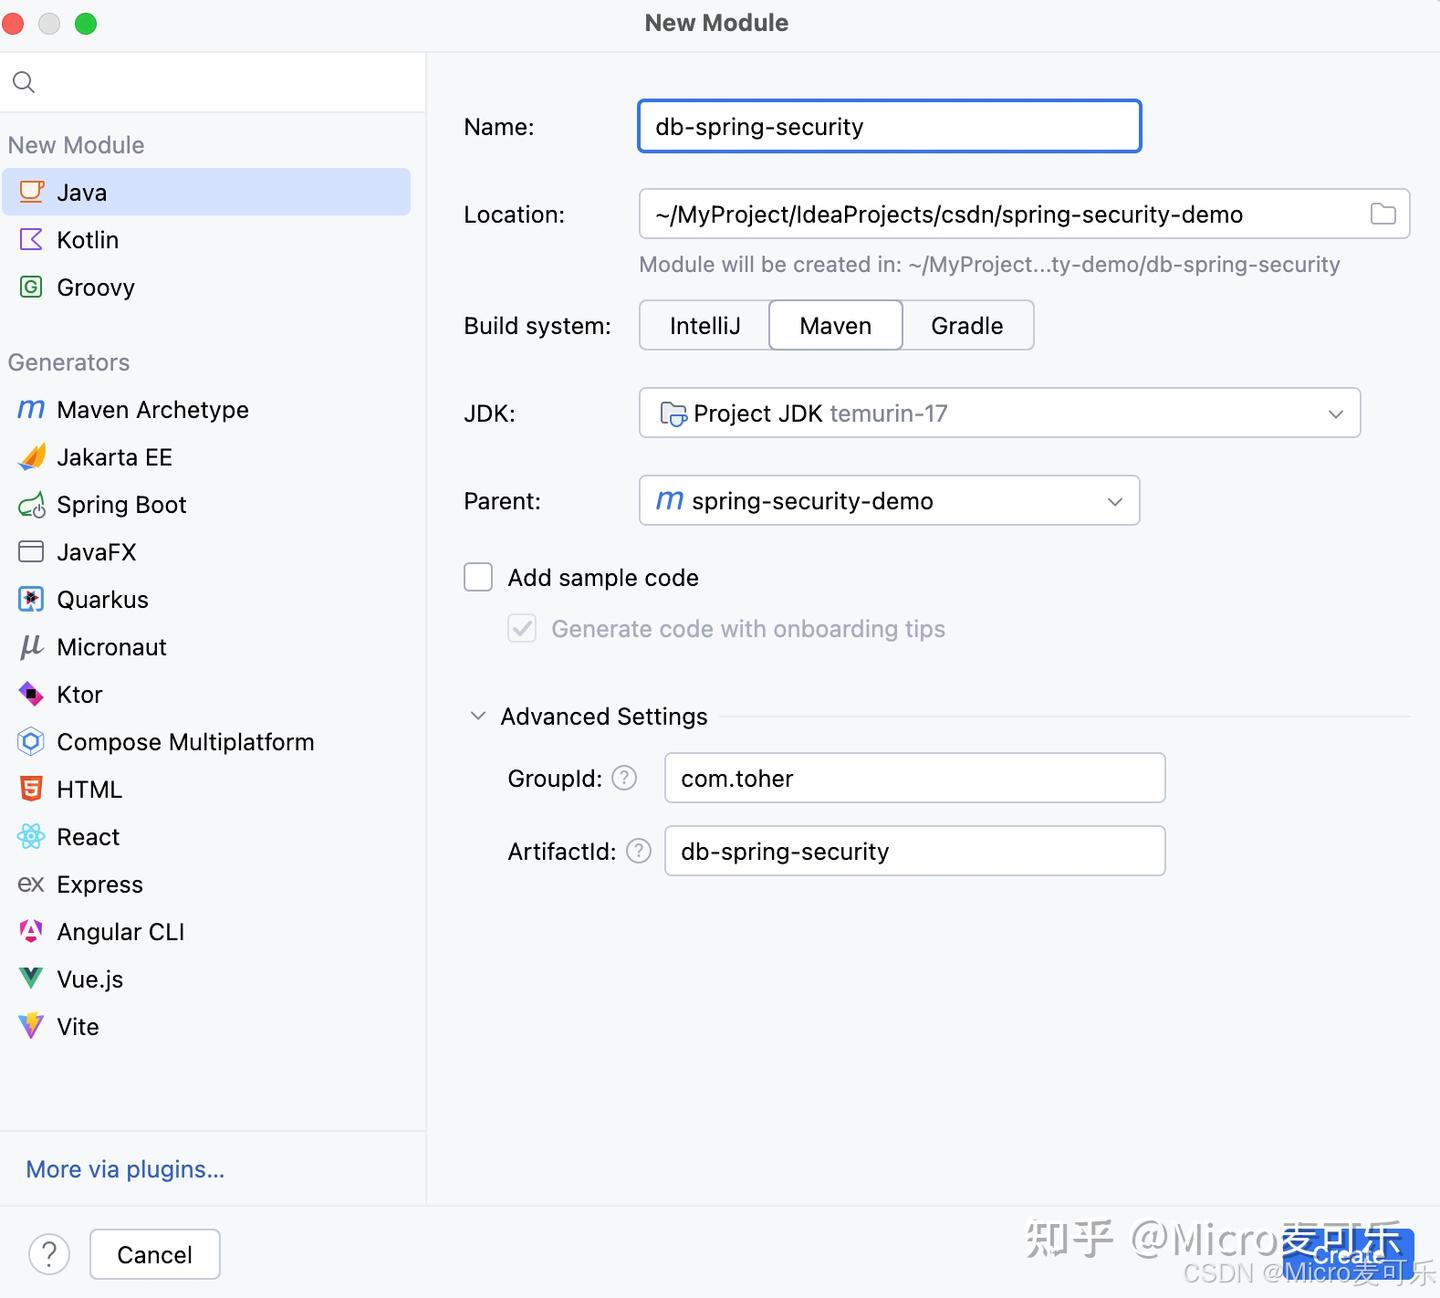Select the Vue.js logo icon

32,979
